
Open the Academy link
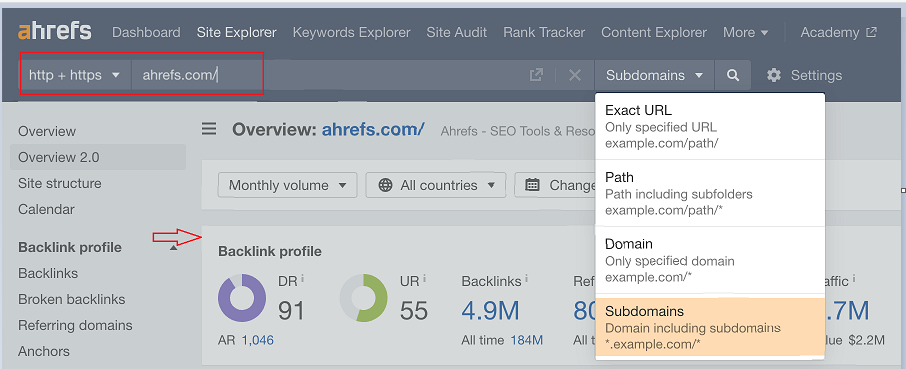[x=838, y=32]
